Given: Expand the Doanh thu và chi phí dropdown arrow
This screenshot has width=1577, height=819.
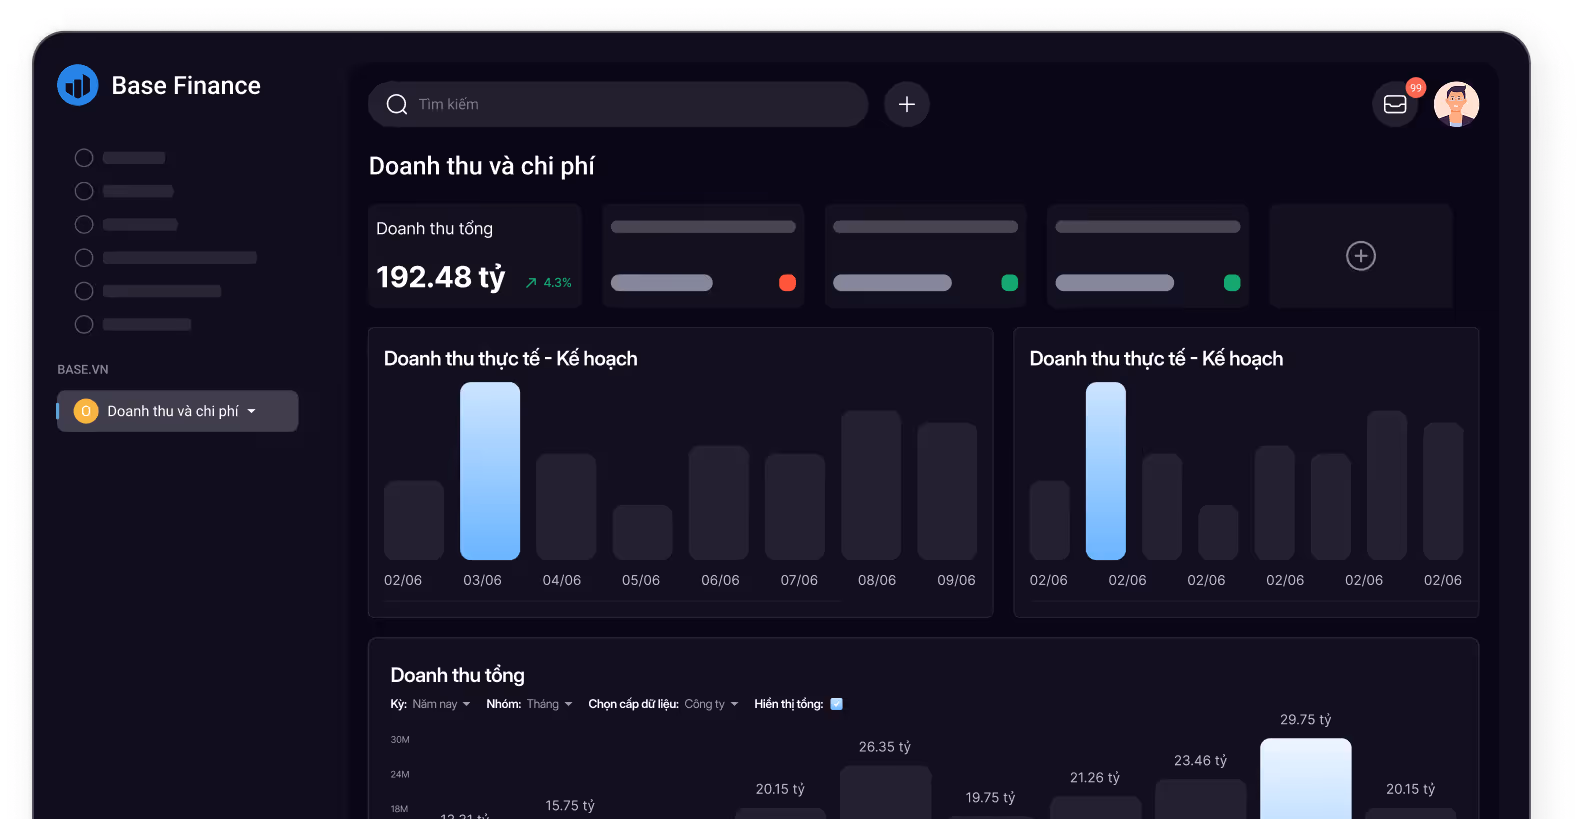Looking at the screenshot, I should [252, 411].
